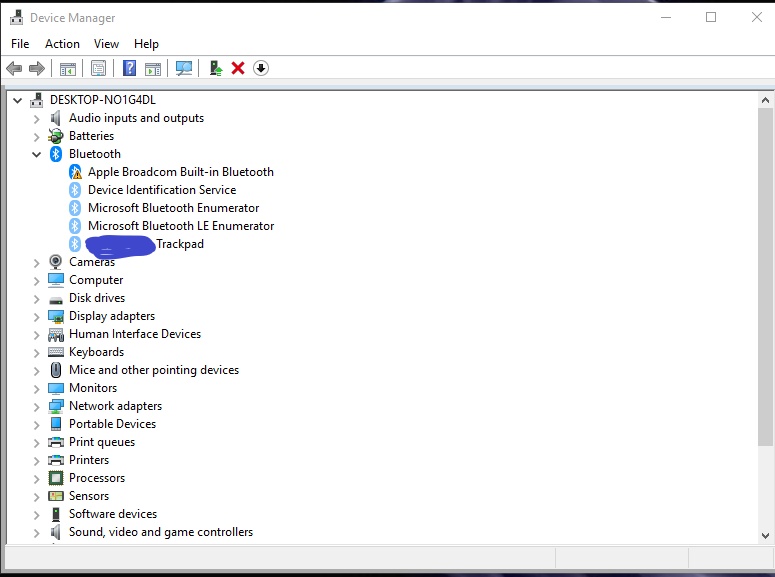Open Properties via toolbar icon
This screenshot has width=775, height=577.
[98, 68]
